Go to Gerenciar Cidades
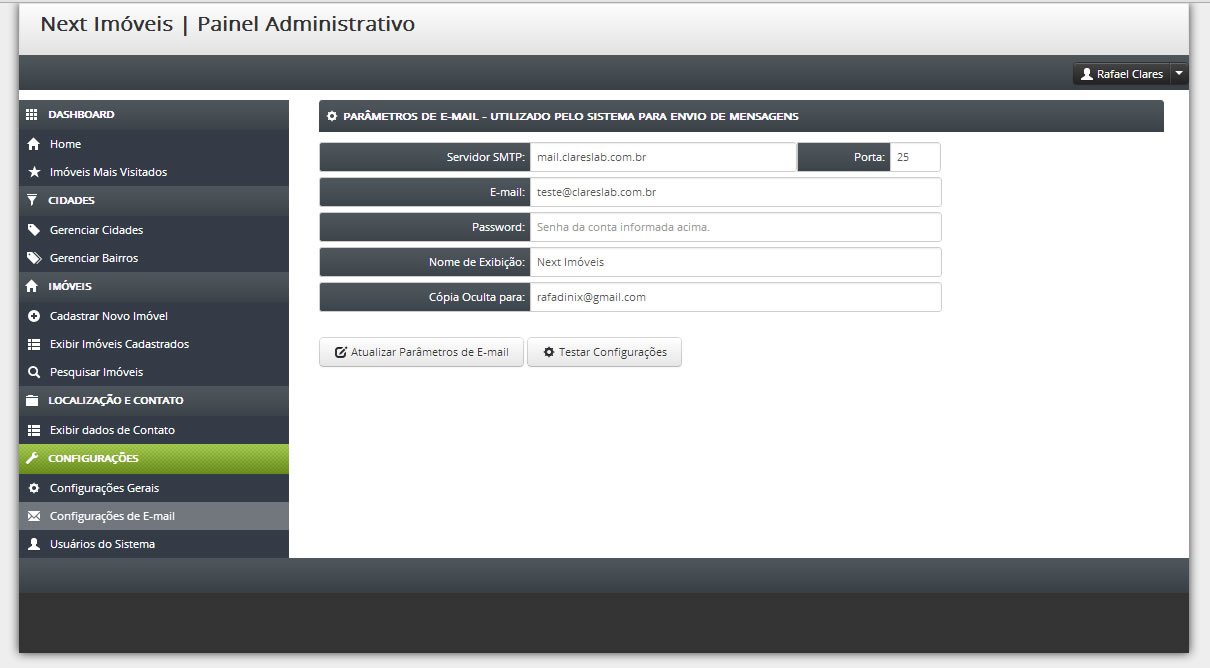 [x=154, y=230]
